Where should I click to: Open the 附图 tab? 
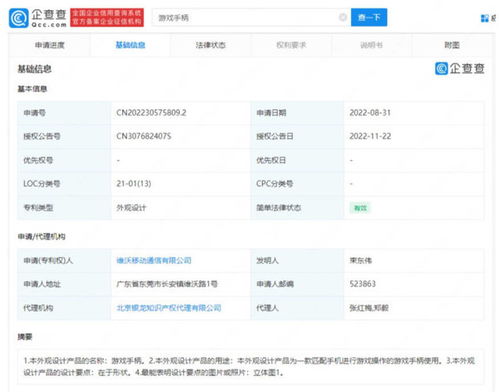tap(452, 45)
